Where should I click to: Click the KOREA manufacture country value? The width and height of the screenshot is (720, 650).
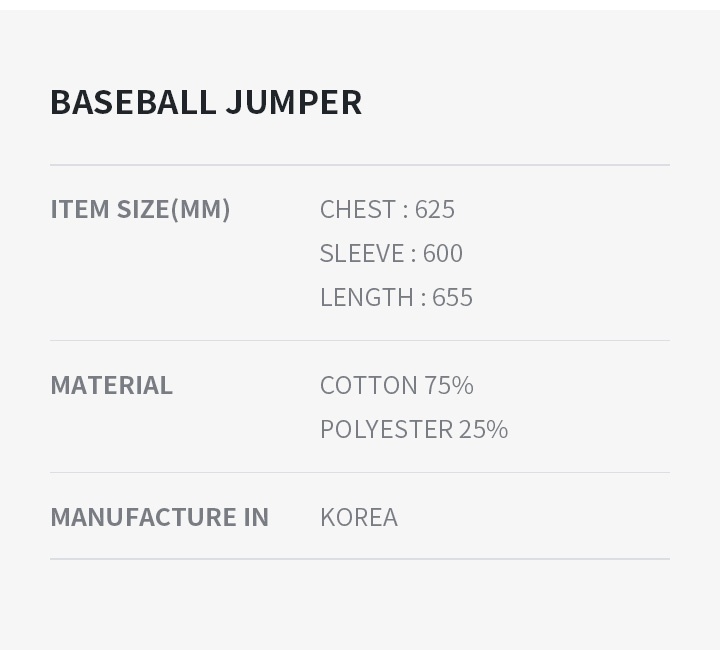(x=359, y=517)
